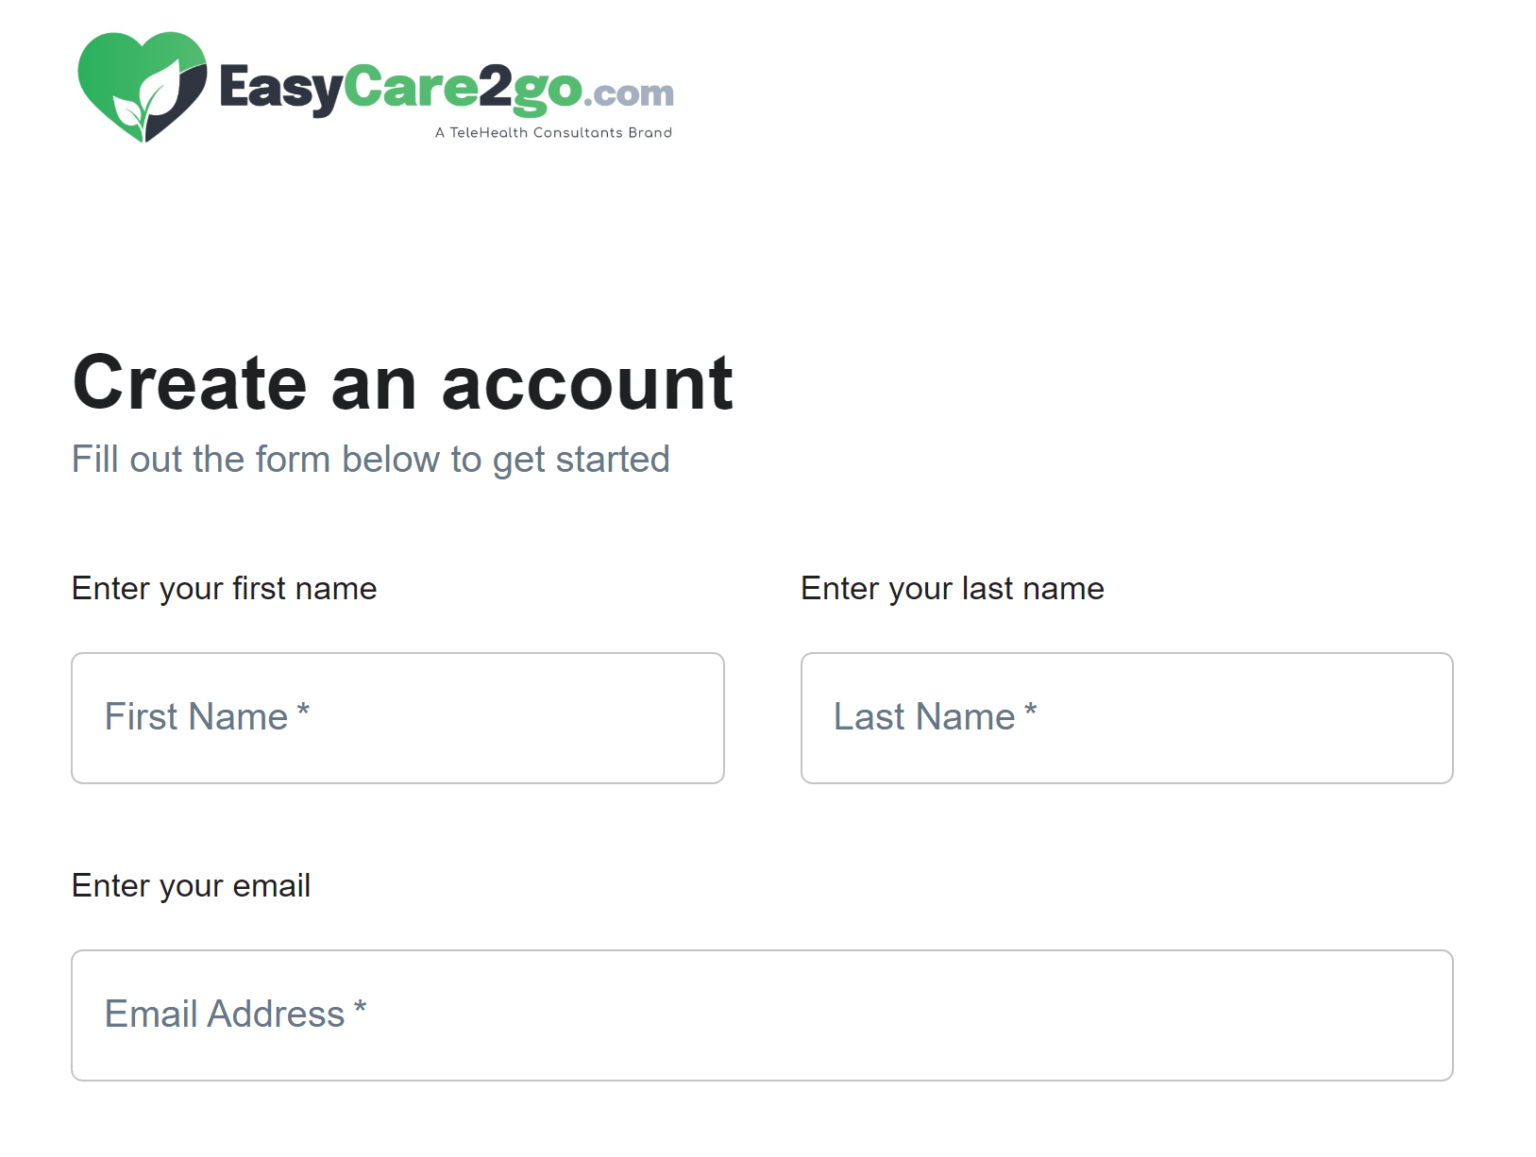Click inside the Last Name input field
The width and height of the screenshot is (1536, 1157).
coord(1126,717)
